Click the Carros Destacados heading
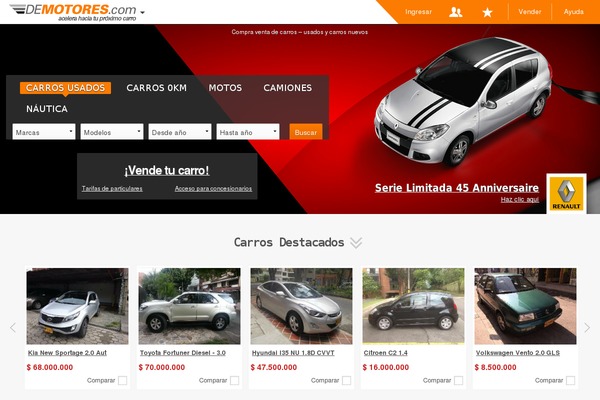This screenshot has width=600, height=400. coord(289,242)
